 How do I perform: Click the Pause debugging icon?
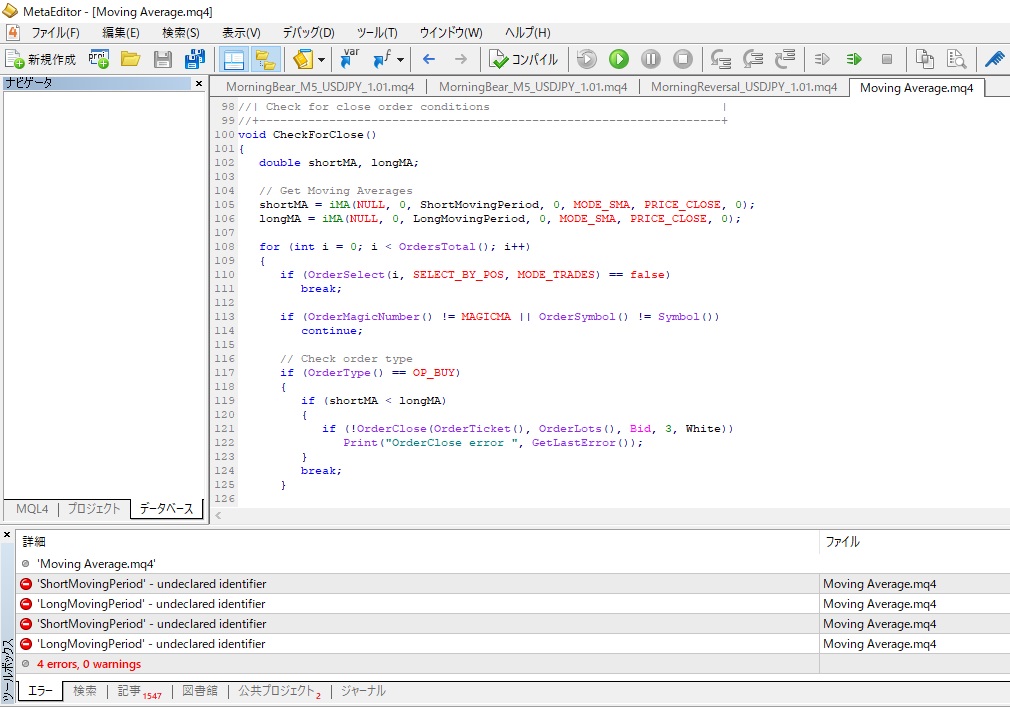[651, 59]
